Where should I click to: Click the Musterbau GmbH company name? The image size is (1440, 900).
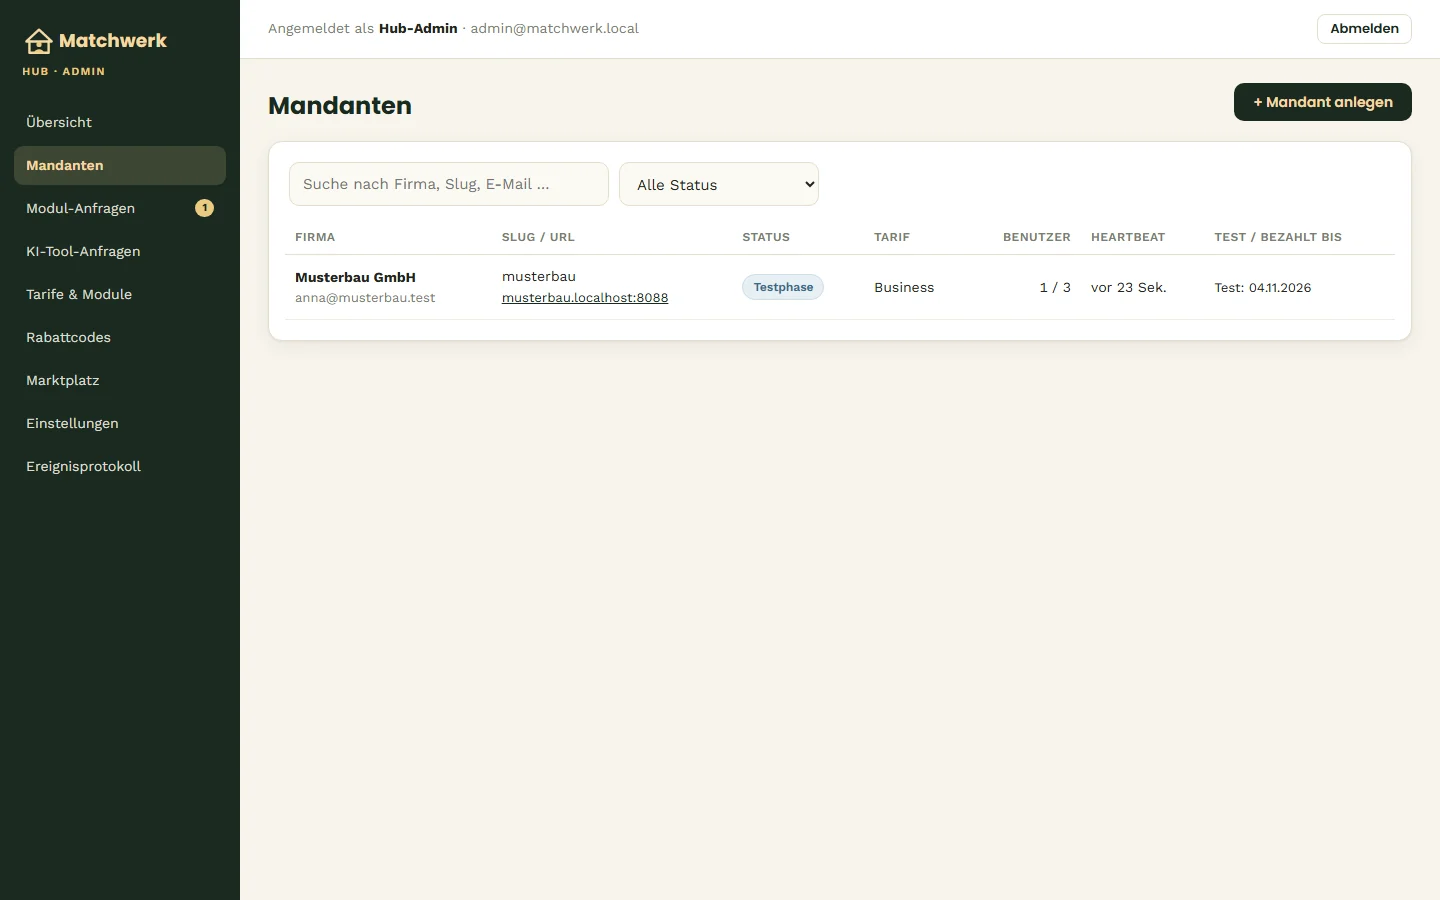[355, 277]
